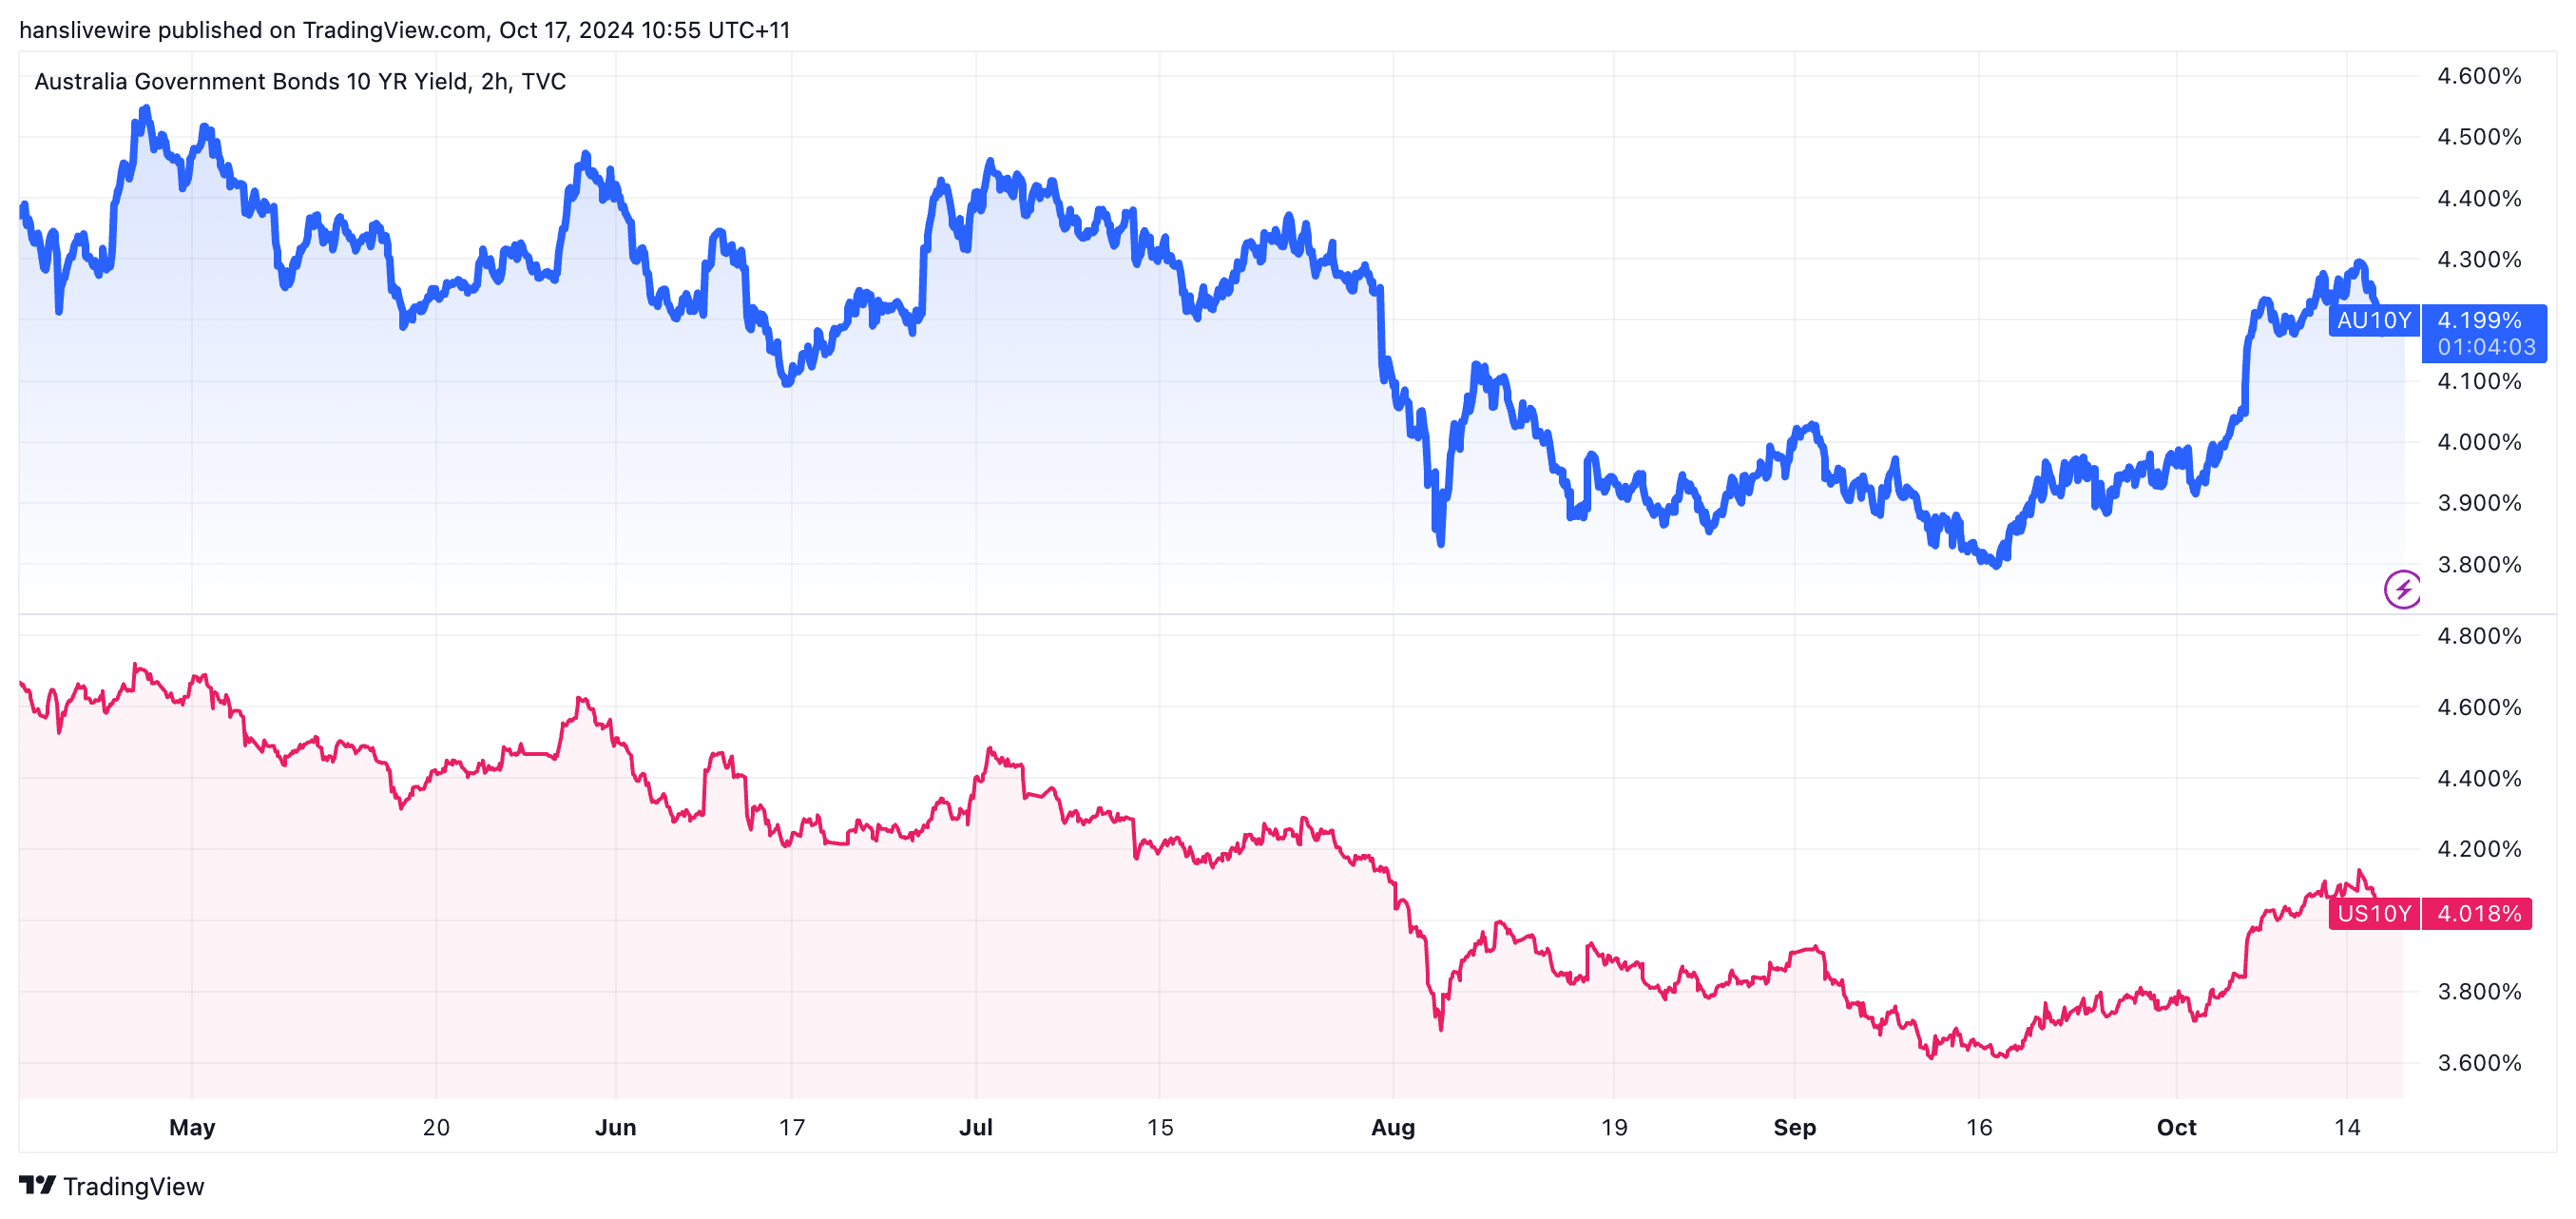The image size is (2576, 1219).
Task: Click the purple lightning bolt icon
Action: click(2402, 589)
